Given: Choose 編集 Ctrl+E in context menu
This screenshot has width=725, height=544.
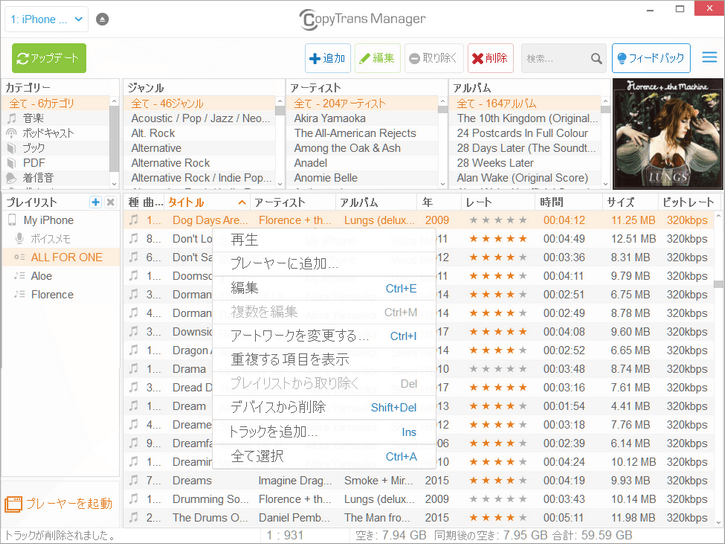Looking at the screenshot, I should [x=324, y=288].
